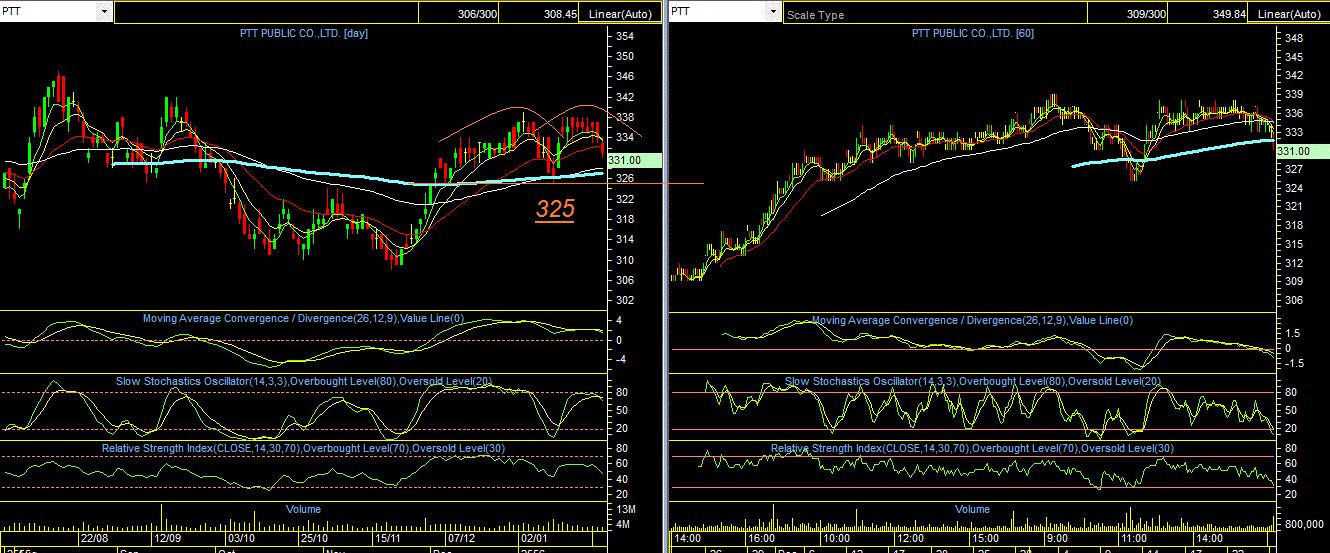This screenshot has height=553, width=1330.
Task: Click the daily chart MACD indicator label
Action: coord(304,319)
